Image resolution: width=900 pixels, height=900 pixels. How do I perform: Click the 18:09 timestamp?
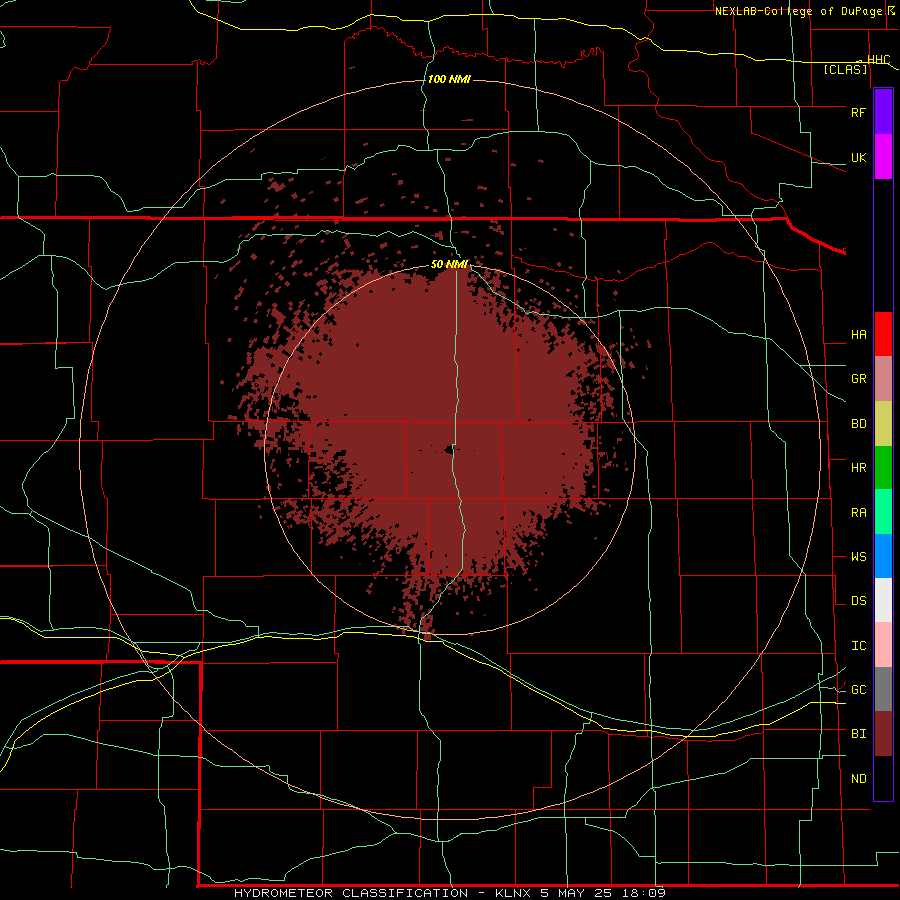tap(645, 893)
